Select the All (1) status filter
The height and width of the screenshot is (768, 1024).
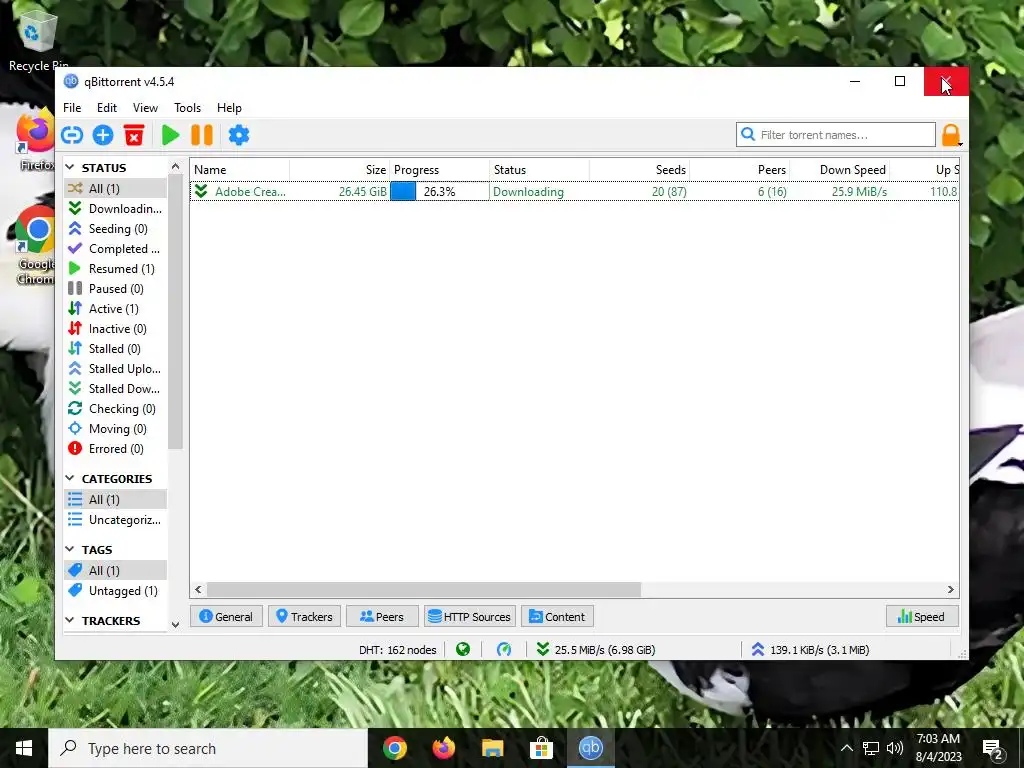116,189
